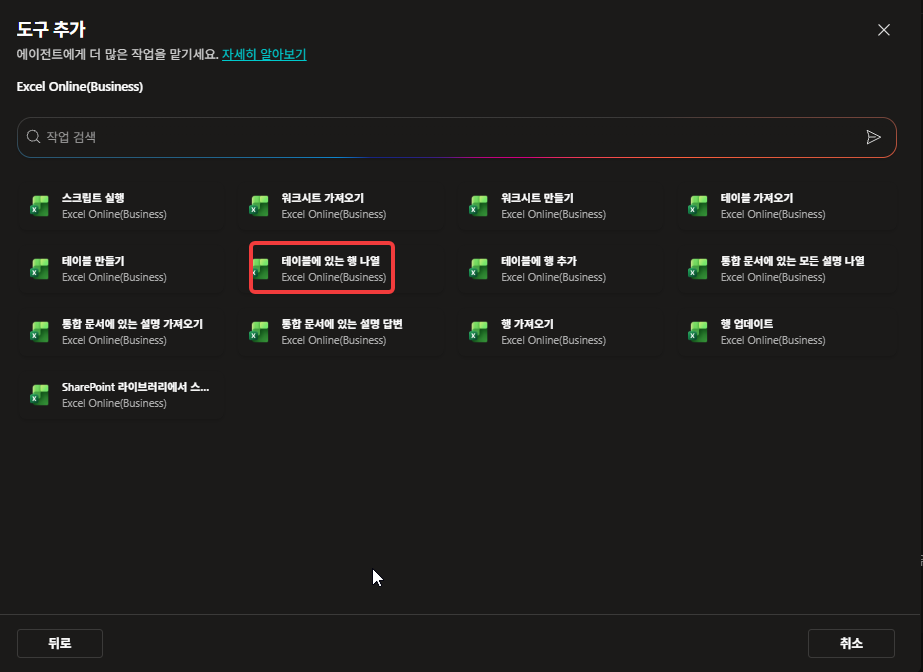Select the 스크립트 실행 action title
Image resolution: width=923 pixels, height=672 pixels.
tap(93, 198)
